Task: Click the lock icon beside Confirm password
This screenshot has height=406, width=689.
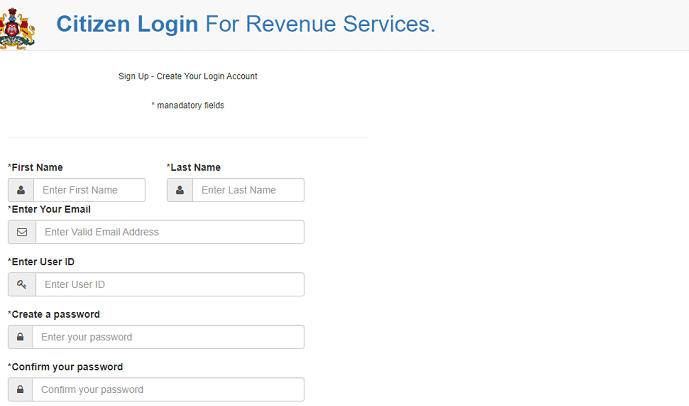Action: coord(20,389)
